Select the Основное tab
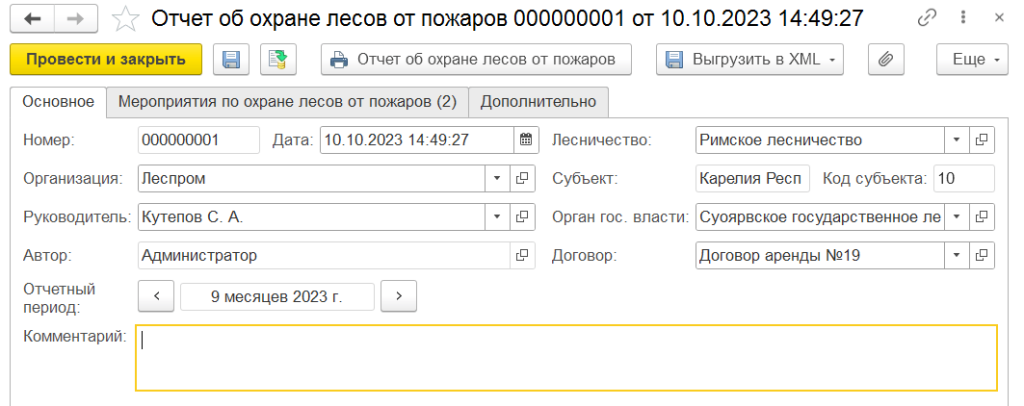Screen dimensions: 1024x406 coord(59,102)
